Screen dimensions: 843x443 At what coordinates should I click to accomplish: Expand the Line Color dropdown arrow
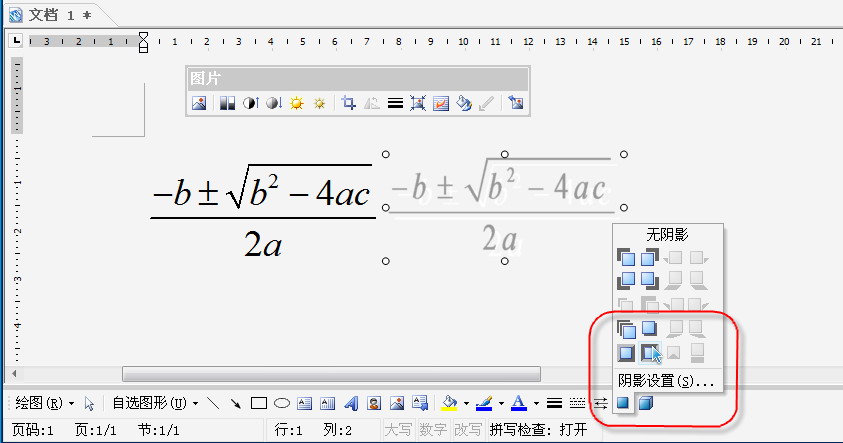(501, 403)
